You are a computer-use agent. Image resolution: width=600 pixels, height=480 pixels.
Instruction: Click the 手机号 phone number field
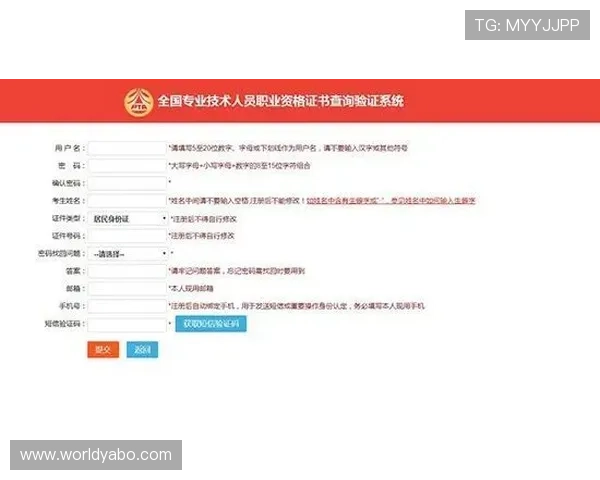[127, 306]
